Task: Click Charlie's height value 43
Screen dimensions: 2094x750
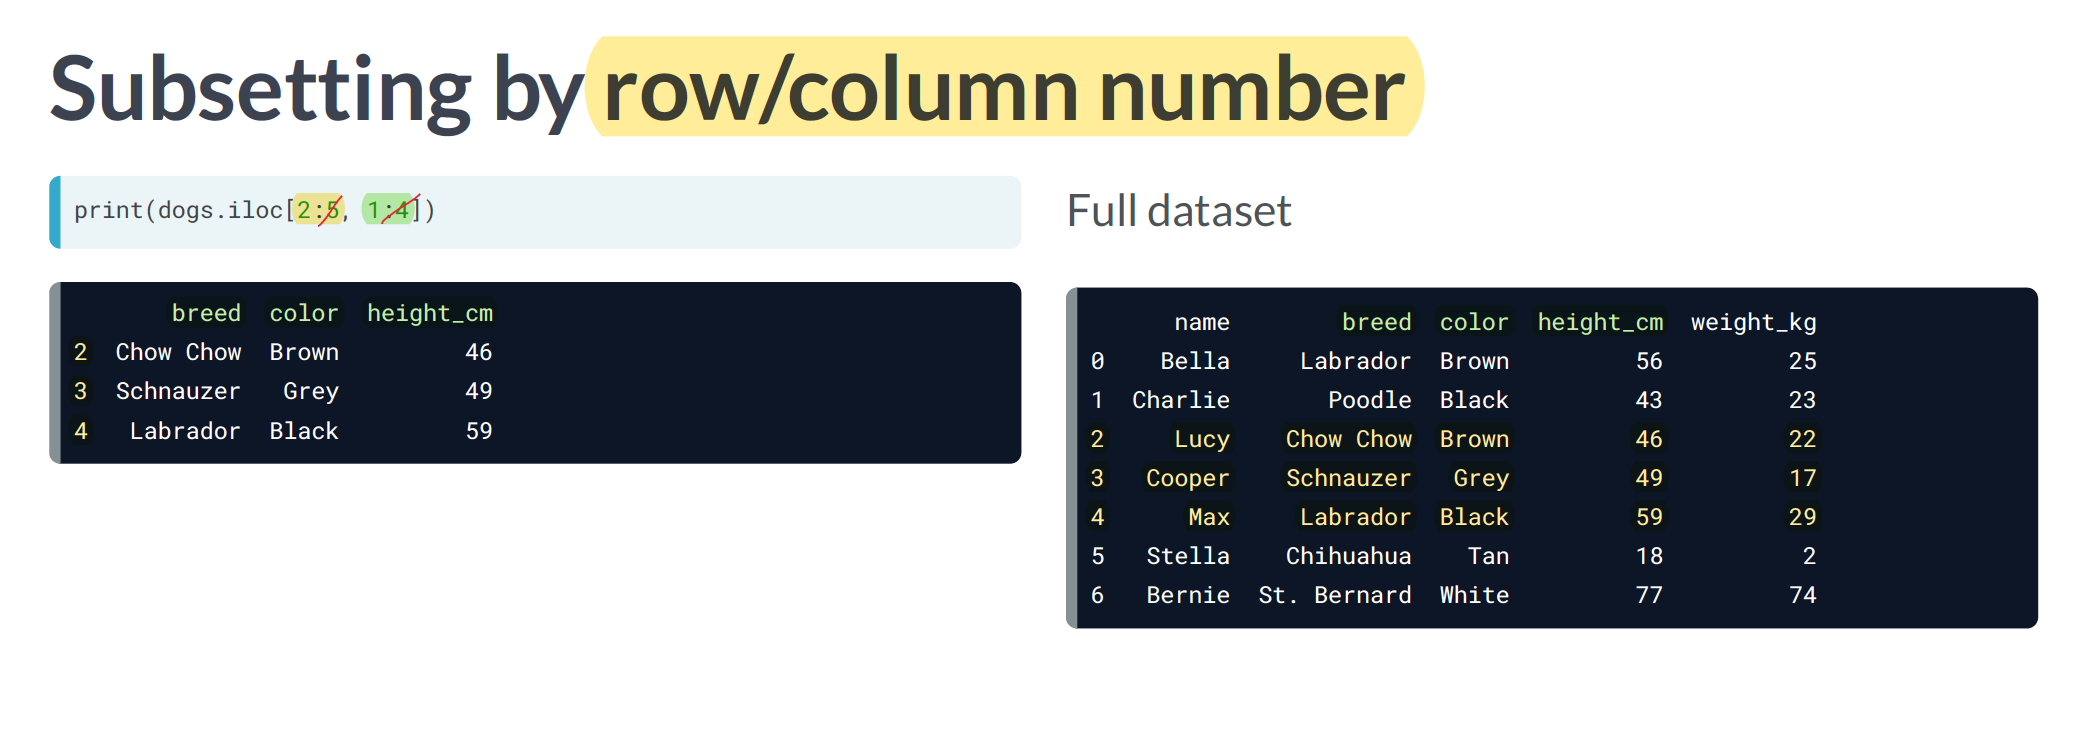Action: [1649, 400]
